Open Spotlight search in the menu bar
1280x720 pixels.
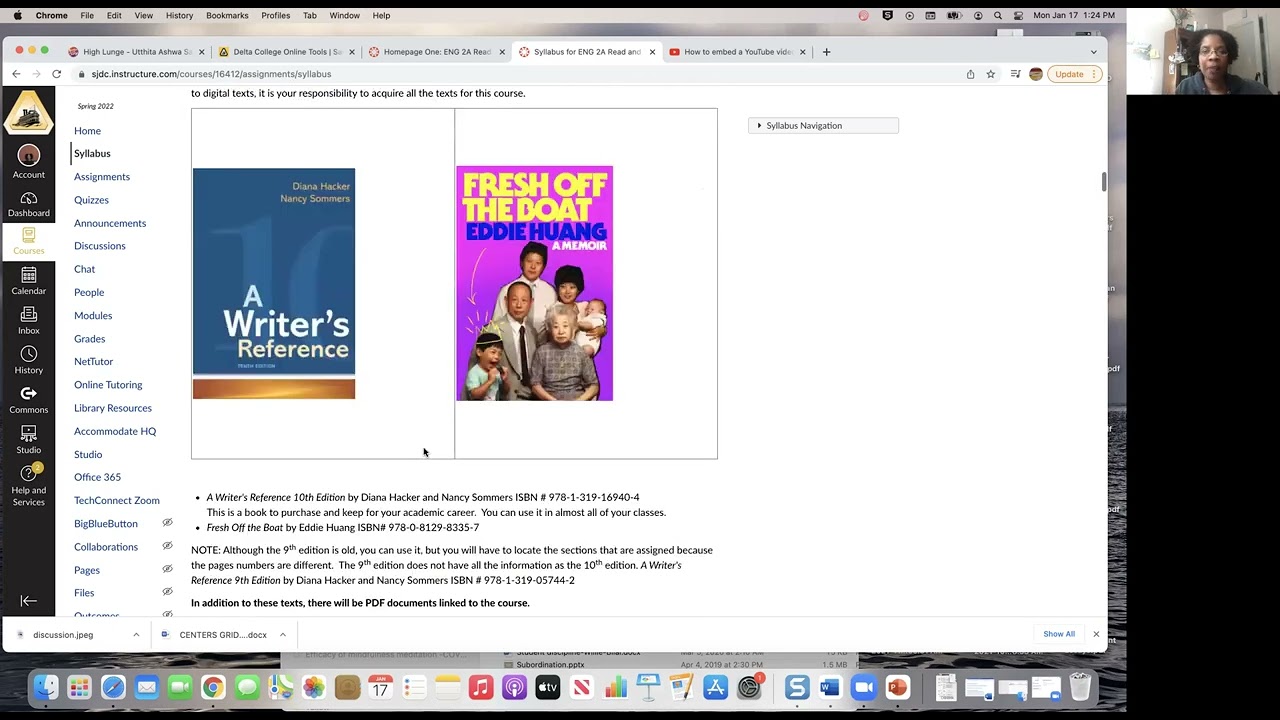(x=998, y=15)
